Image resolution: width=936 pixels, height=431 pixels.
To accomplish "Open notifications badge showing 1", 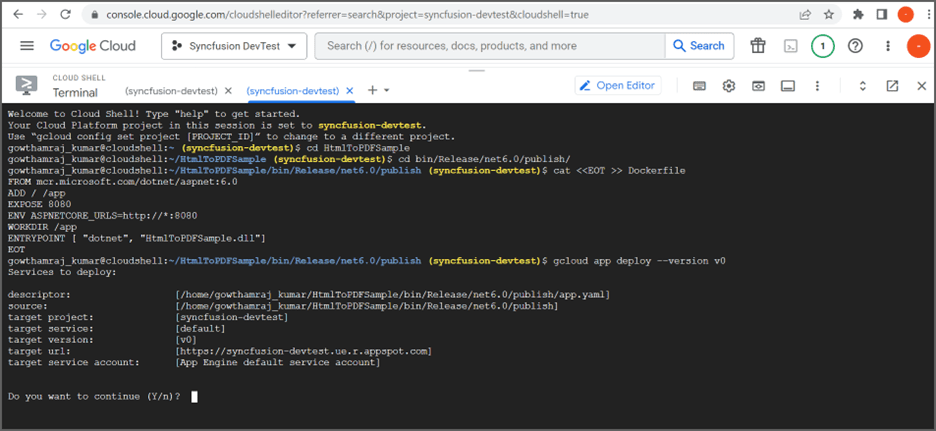I will pyautogui.click(x=823, y=46).
